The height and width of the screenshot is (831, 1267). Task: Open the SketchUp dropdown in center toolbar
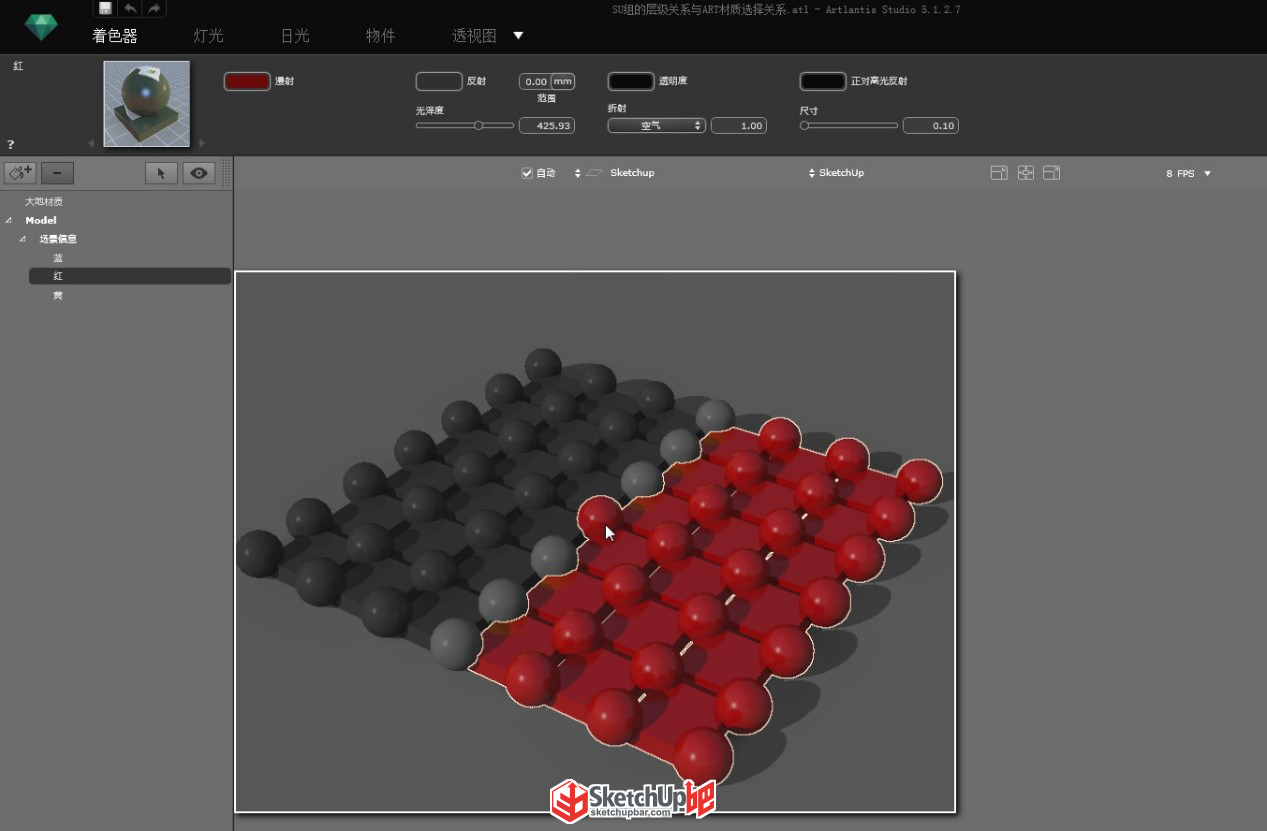click(836, 173)
